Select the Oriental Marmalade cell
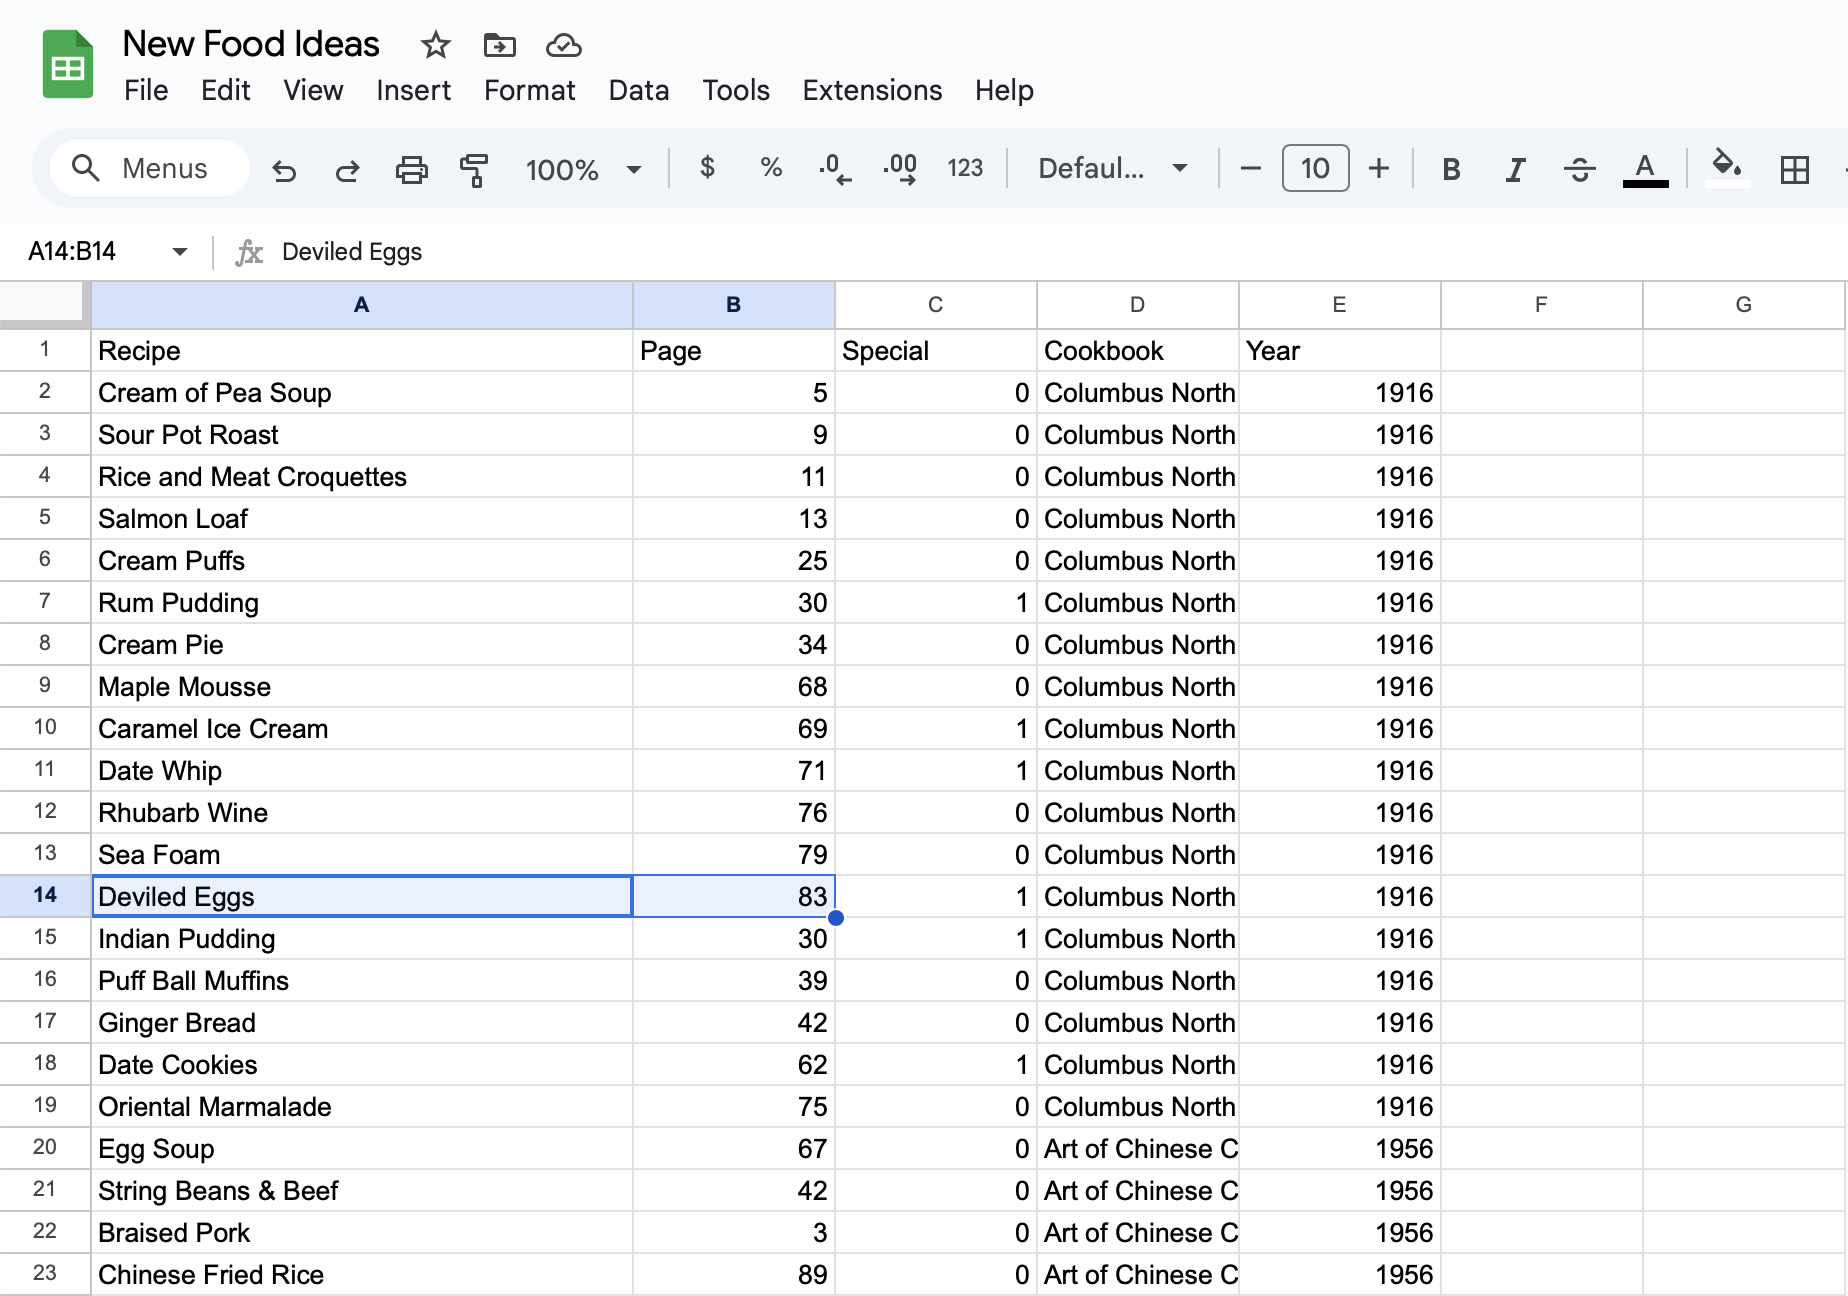1848x1296 pixels. click(362, 1107)
